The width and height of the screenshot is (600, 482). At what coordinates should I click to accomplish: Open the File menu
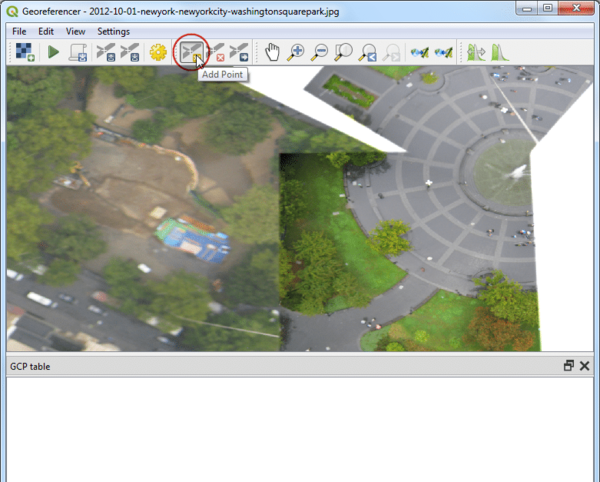pos(19,31)
